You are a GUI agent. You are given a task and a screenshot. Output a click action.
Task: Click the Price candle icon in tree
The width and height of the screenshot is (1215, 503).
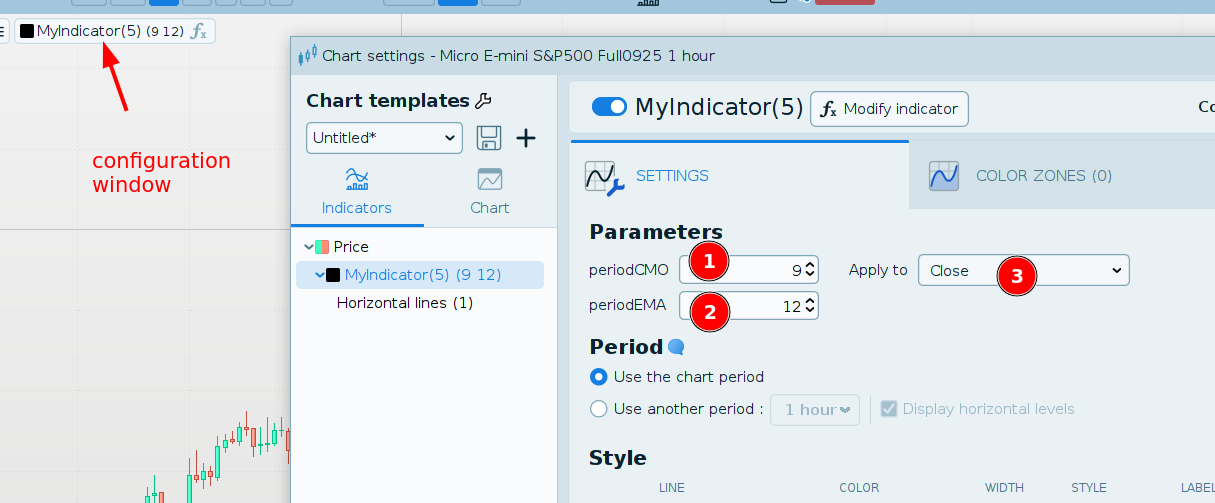click(x=322, y=247)
